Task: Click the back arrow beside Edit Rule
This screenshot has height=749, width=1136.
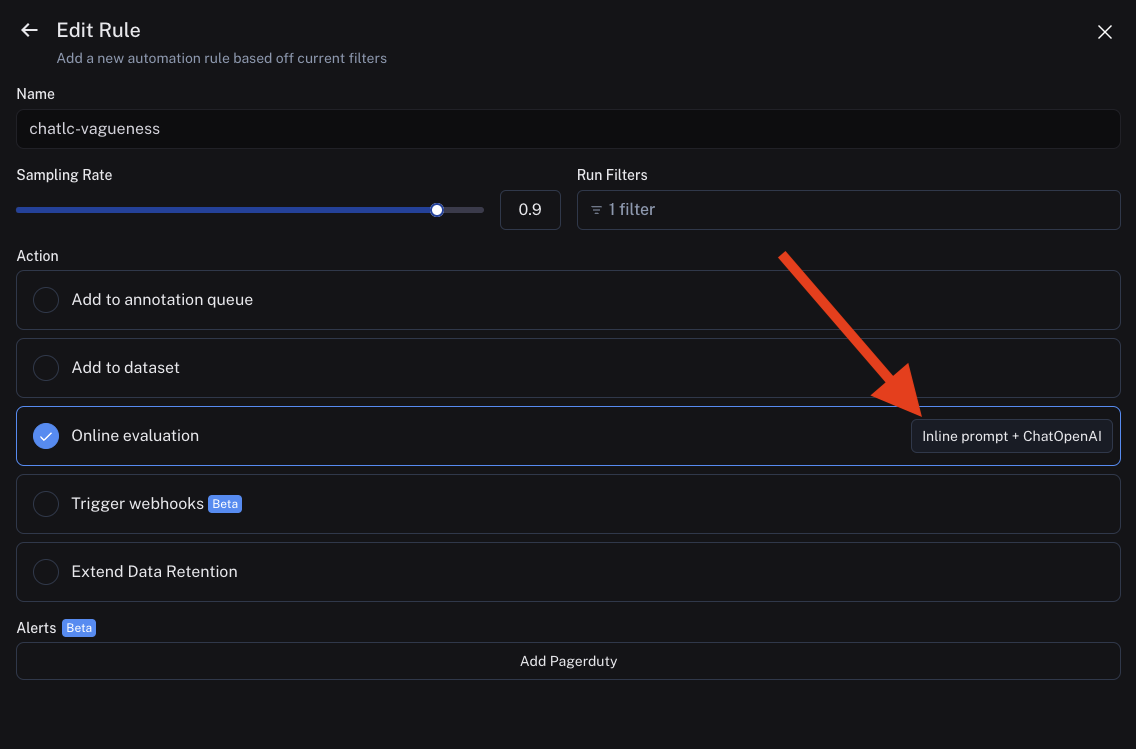Action: (x=29, y=31)
